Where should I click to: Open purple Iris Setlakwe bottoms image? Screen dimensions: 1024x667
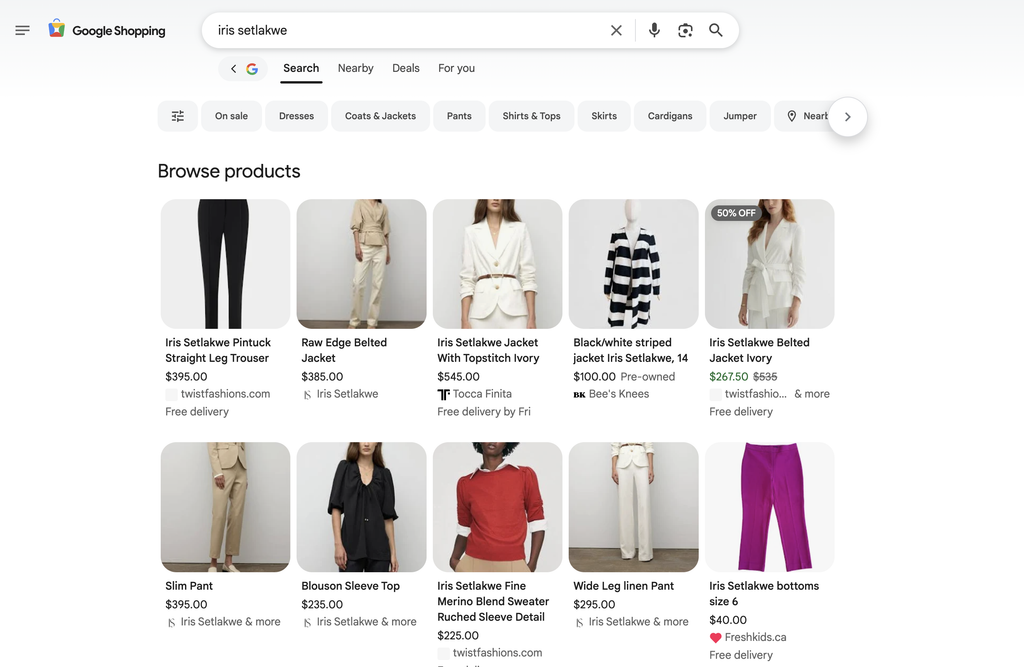point(769,507)
